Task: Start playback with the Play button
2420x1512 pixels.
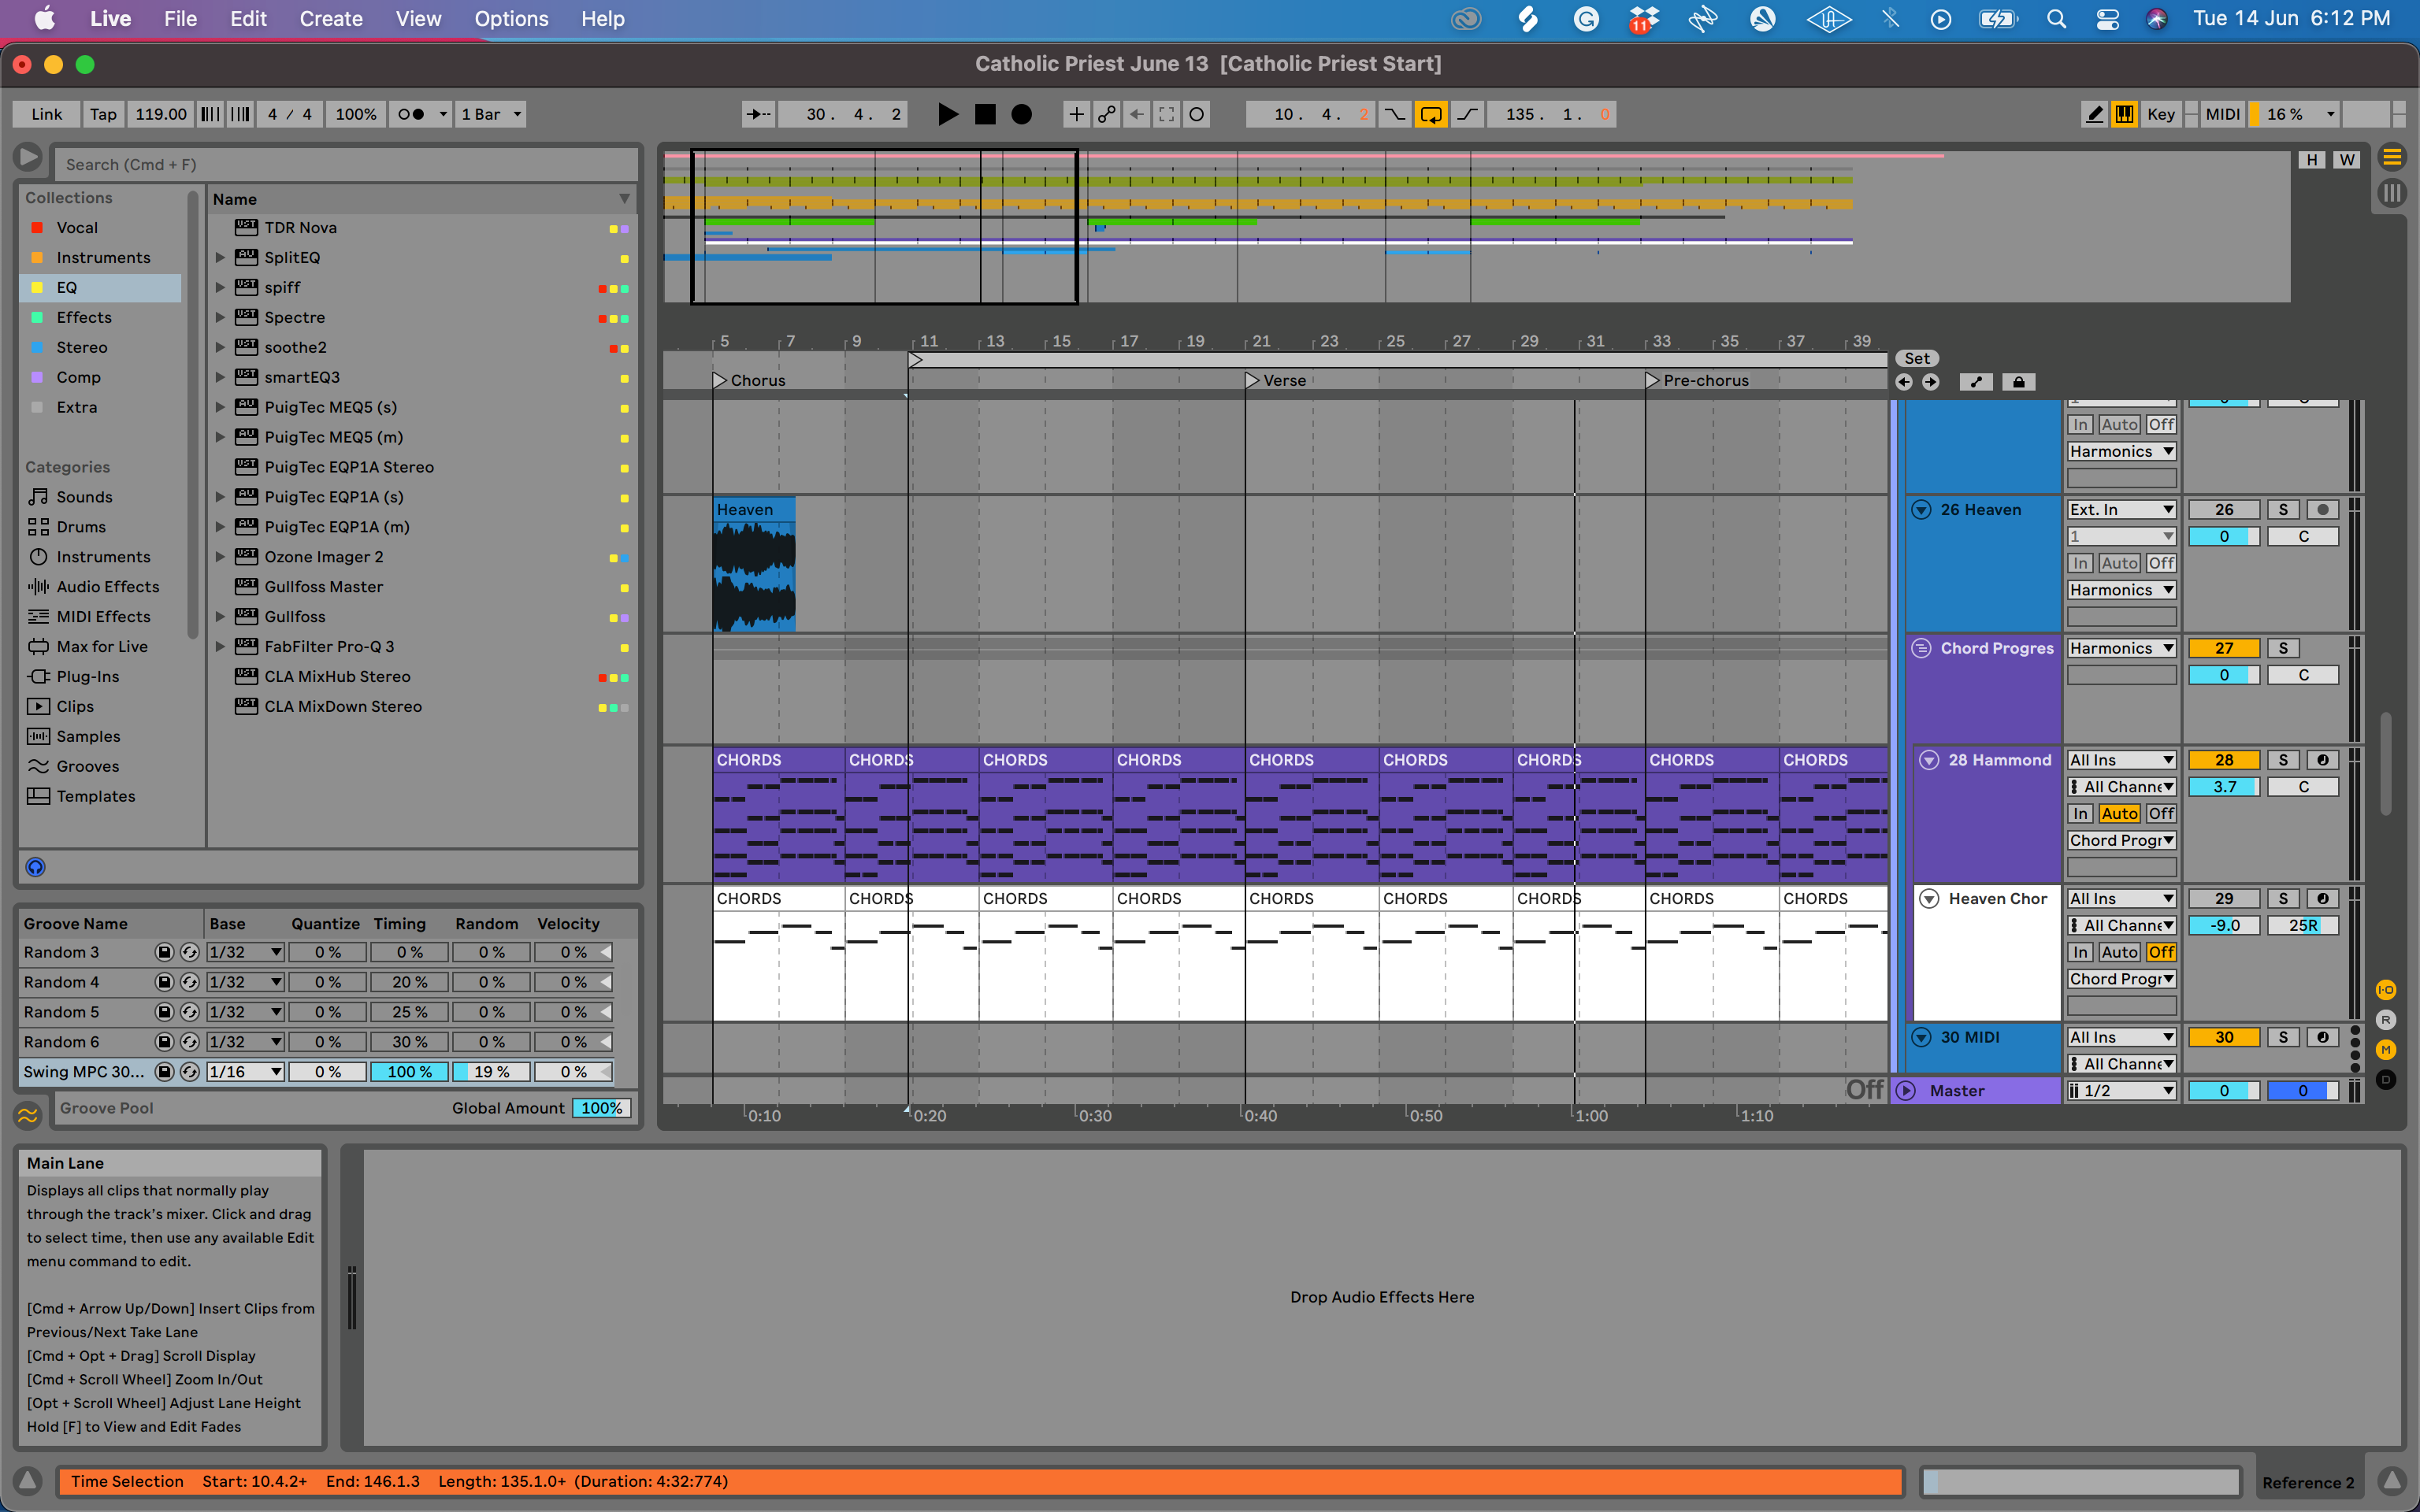Action: [948, 114]
